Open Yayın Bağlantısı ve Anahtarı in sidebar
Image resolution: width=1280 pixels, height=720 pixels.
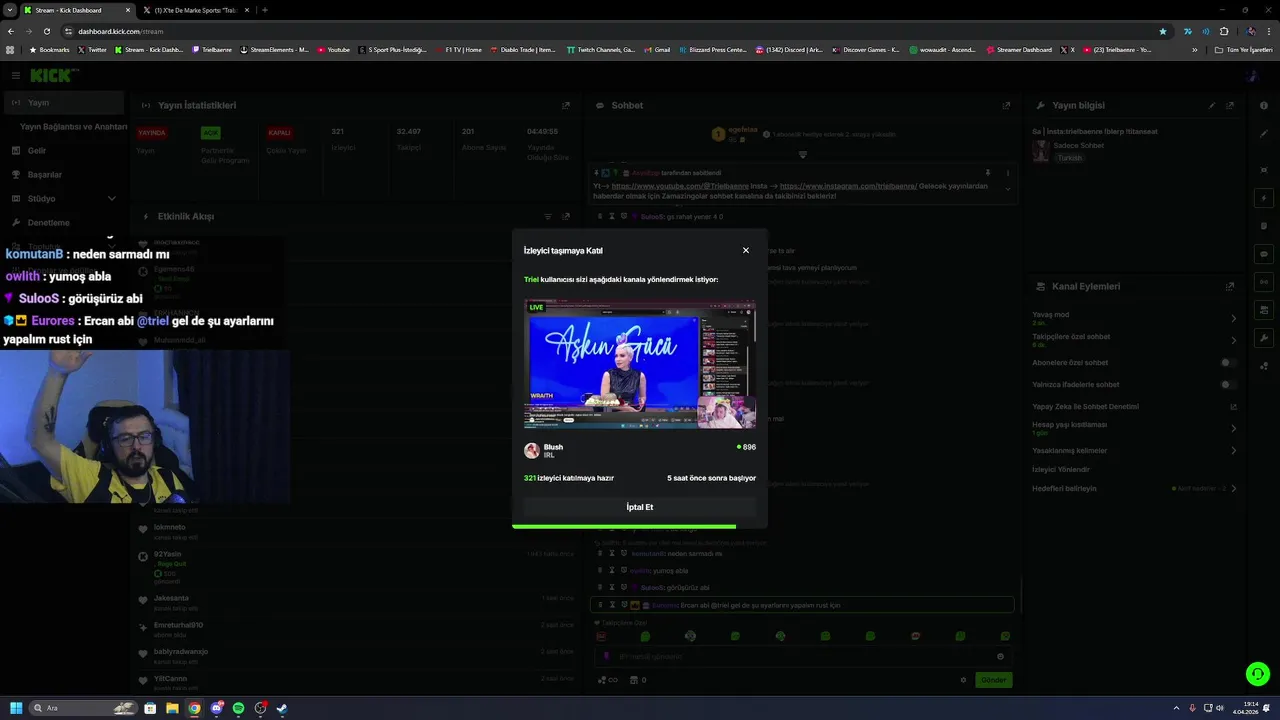pyautogui.click(x=73, y=127)
